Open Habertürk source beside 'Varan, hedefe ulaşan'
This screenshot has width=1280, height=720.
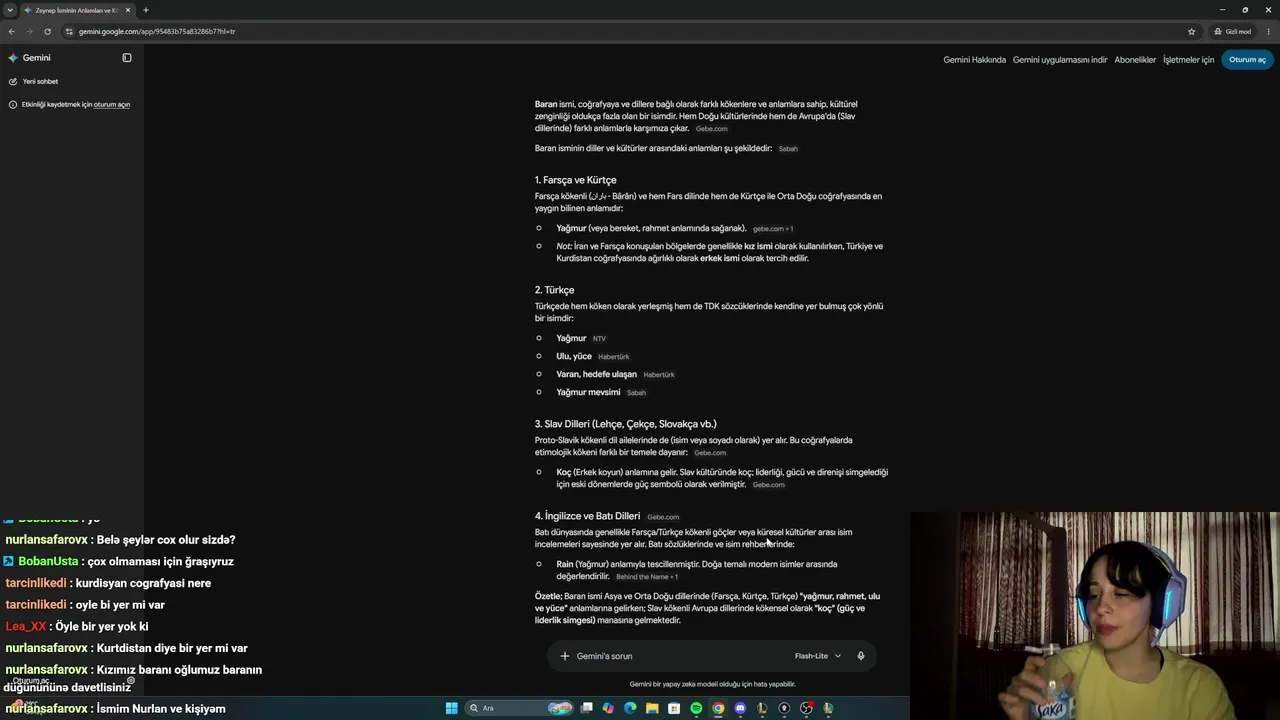pyautogui.click(x=659, y=375)
